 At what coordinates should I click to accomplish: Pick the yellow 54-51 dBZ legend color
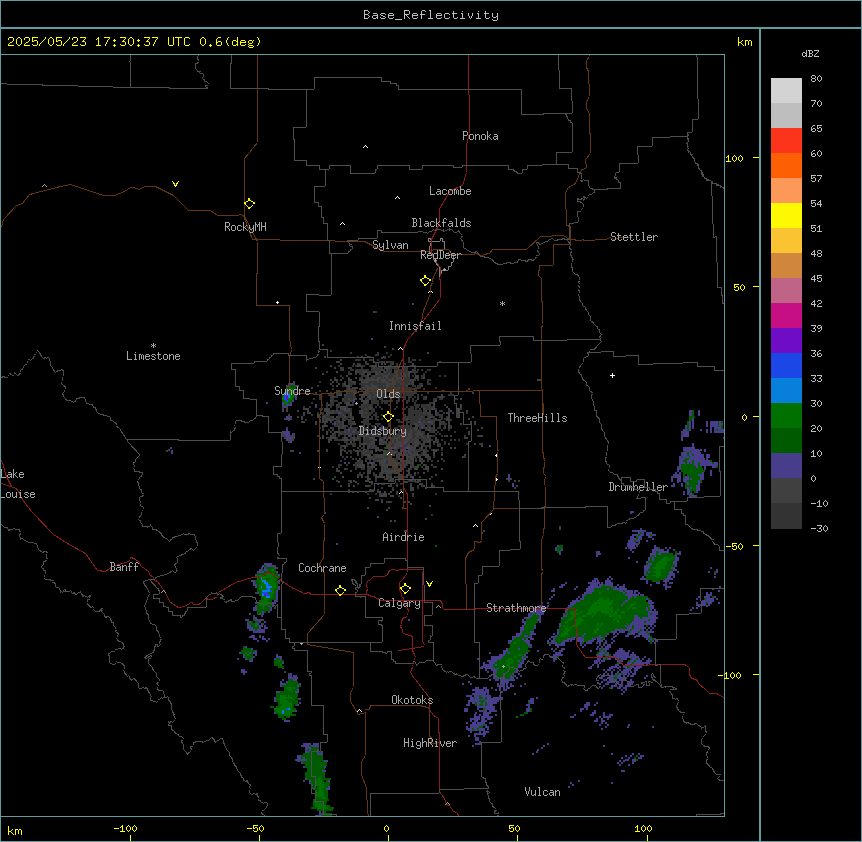pos(786,215)
